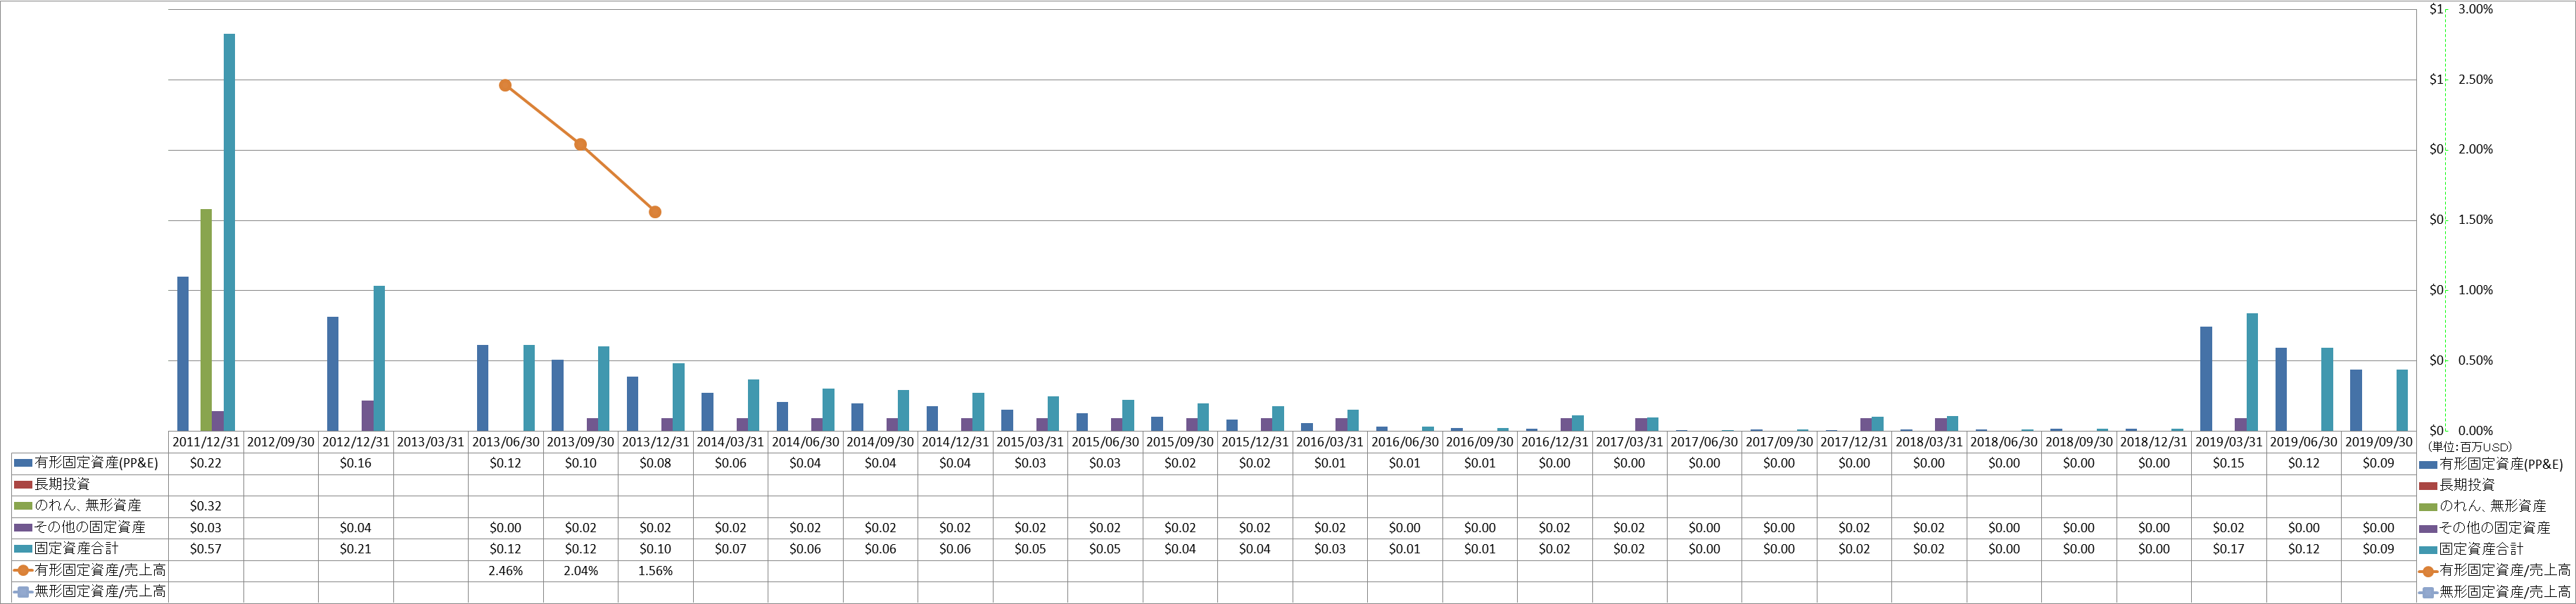Click red swatch of 長期投資 table row header
The image size is (2576, 604).
23,485
